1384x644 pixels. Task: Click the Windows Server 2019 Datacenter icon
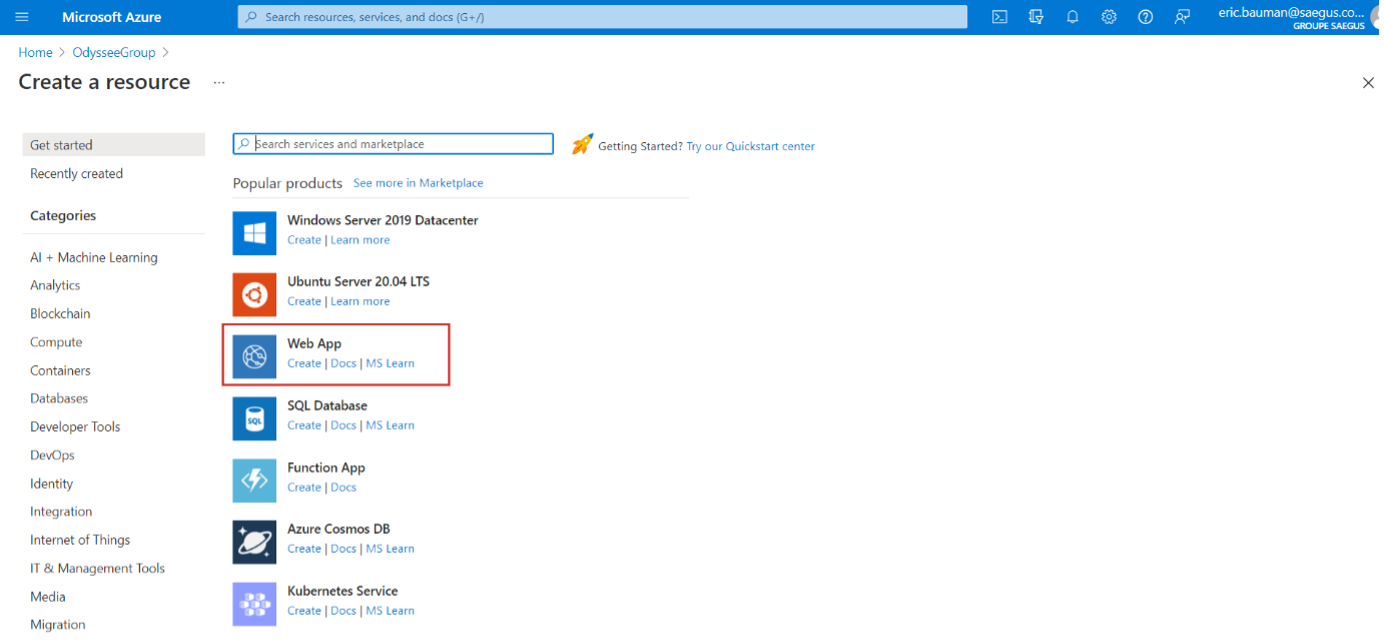(254, 233)
